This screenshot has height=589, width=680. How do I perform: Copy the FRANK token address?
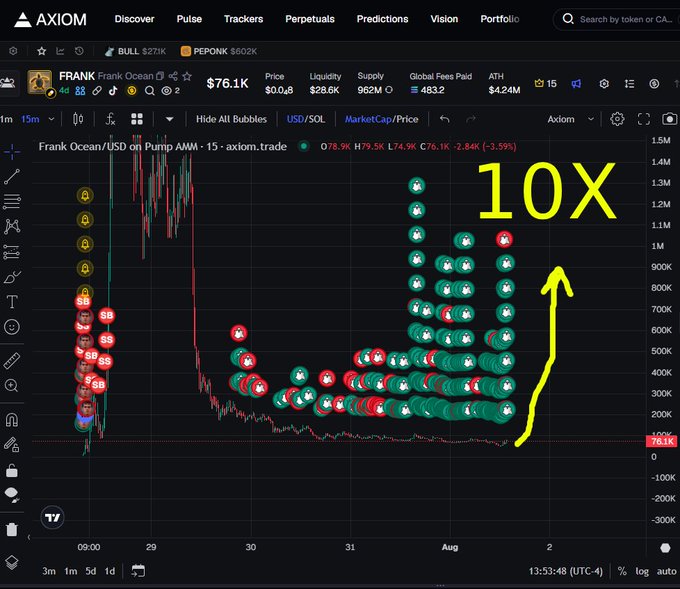pyautogui.click(x=160, y=76)
